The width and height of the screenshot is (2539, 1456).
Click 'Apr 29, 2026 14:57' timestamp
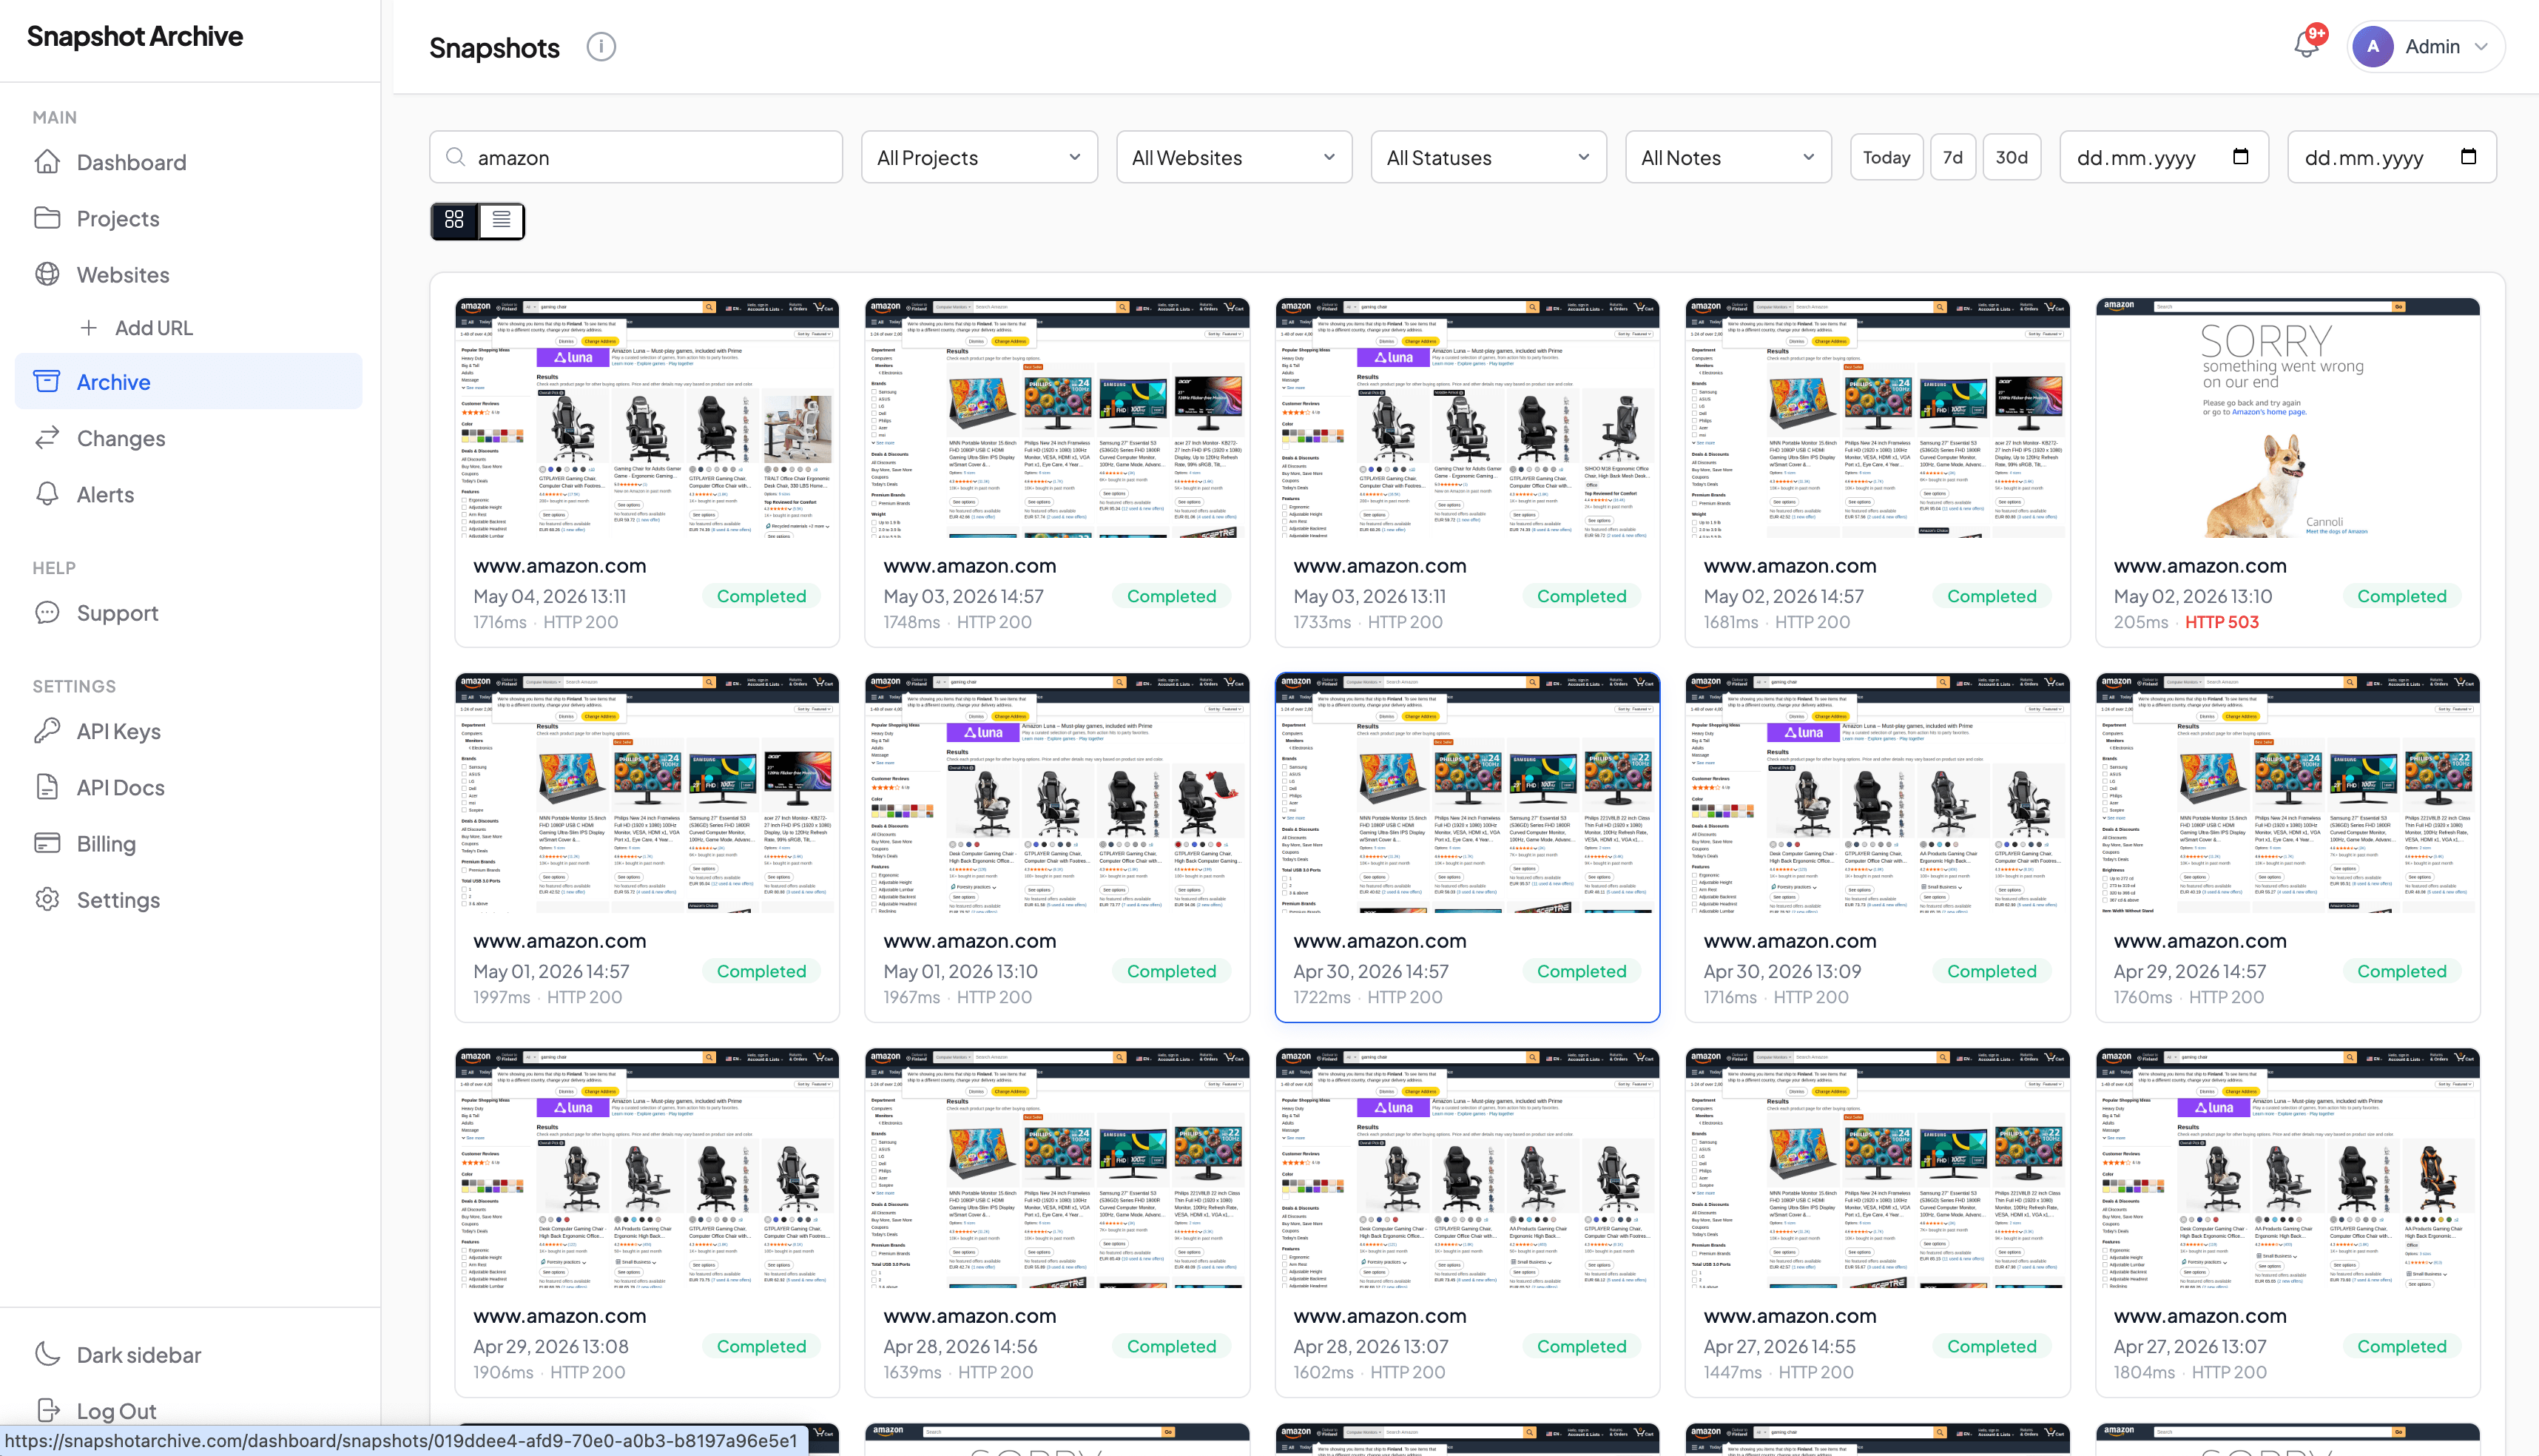[2193, 971]
